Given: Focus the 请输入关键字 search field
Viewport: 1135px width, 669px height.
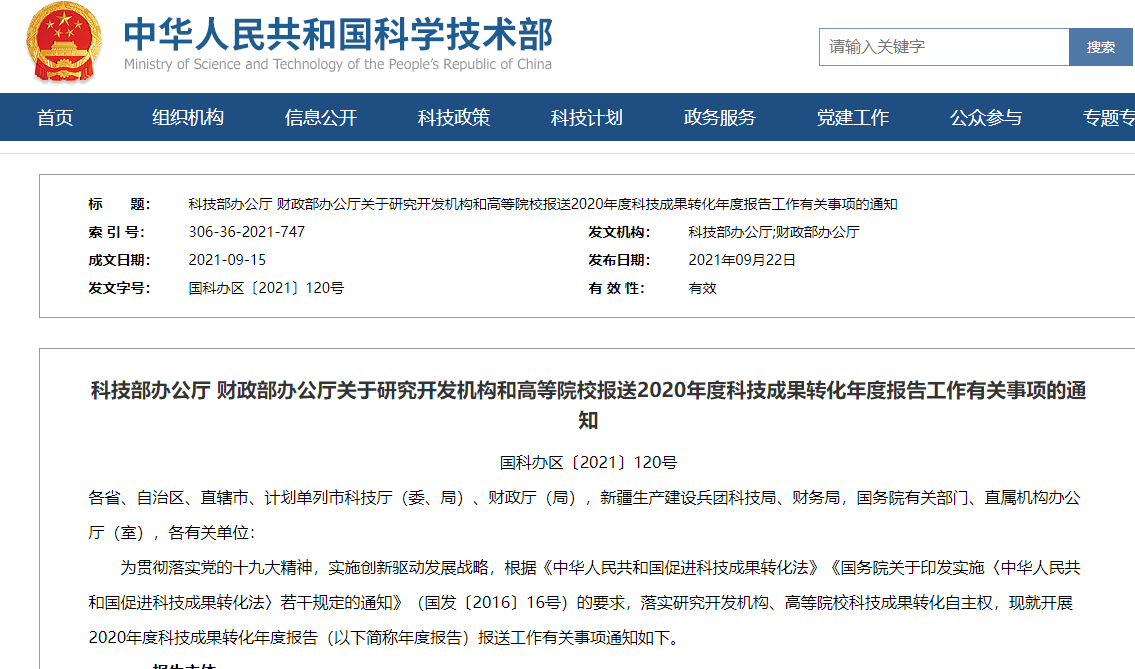Looking at the screenshot, I should coord(943,47).
